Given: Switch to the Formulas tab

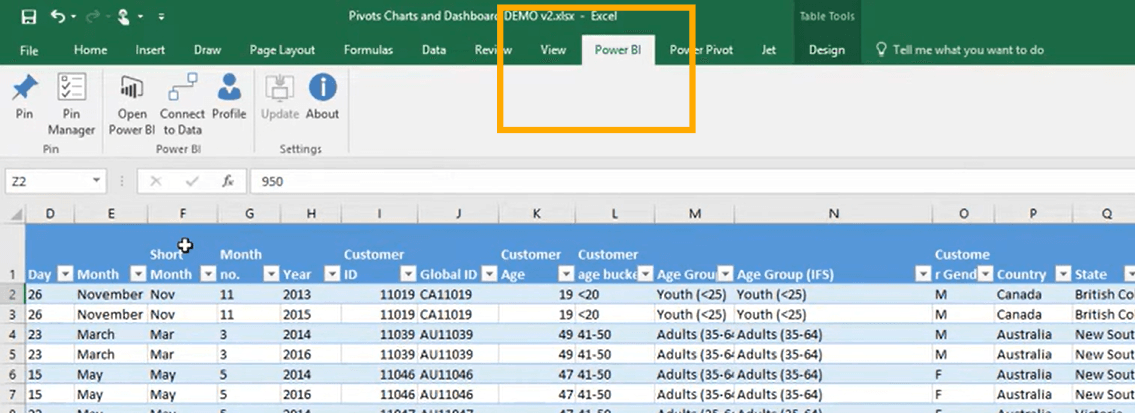Looking at the screenshot, I should 368,50.
